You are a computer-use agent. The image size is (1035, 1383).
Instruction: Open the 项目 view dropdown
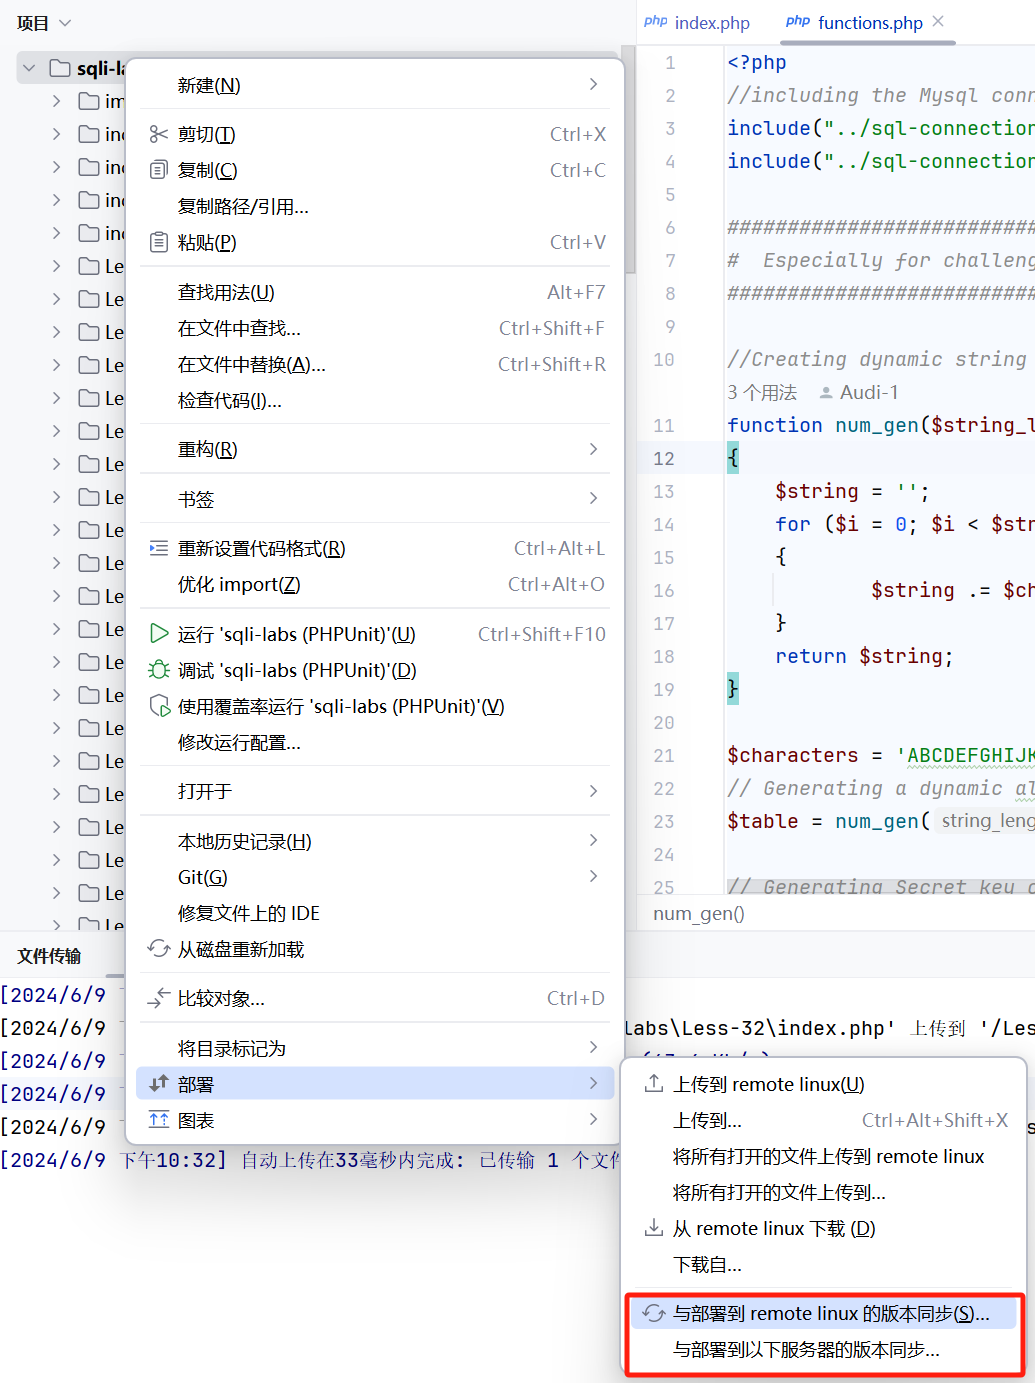(x=65, y=23)
